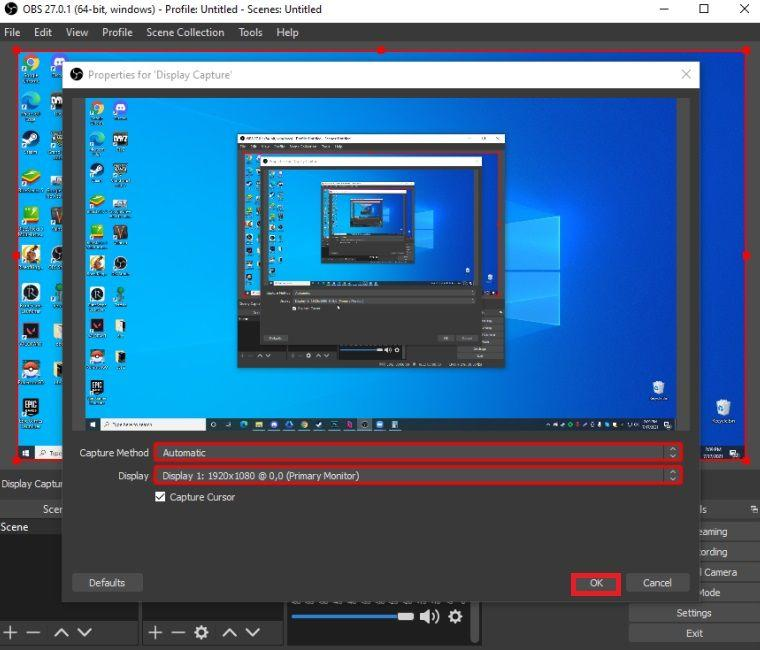Confirm properties with OK button
This screenshot has height=650, width=760.
coord(596,583)
